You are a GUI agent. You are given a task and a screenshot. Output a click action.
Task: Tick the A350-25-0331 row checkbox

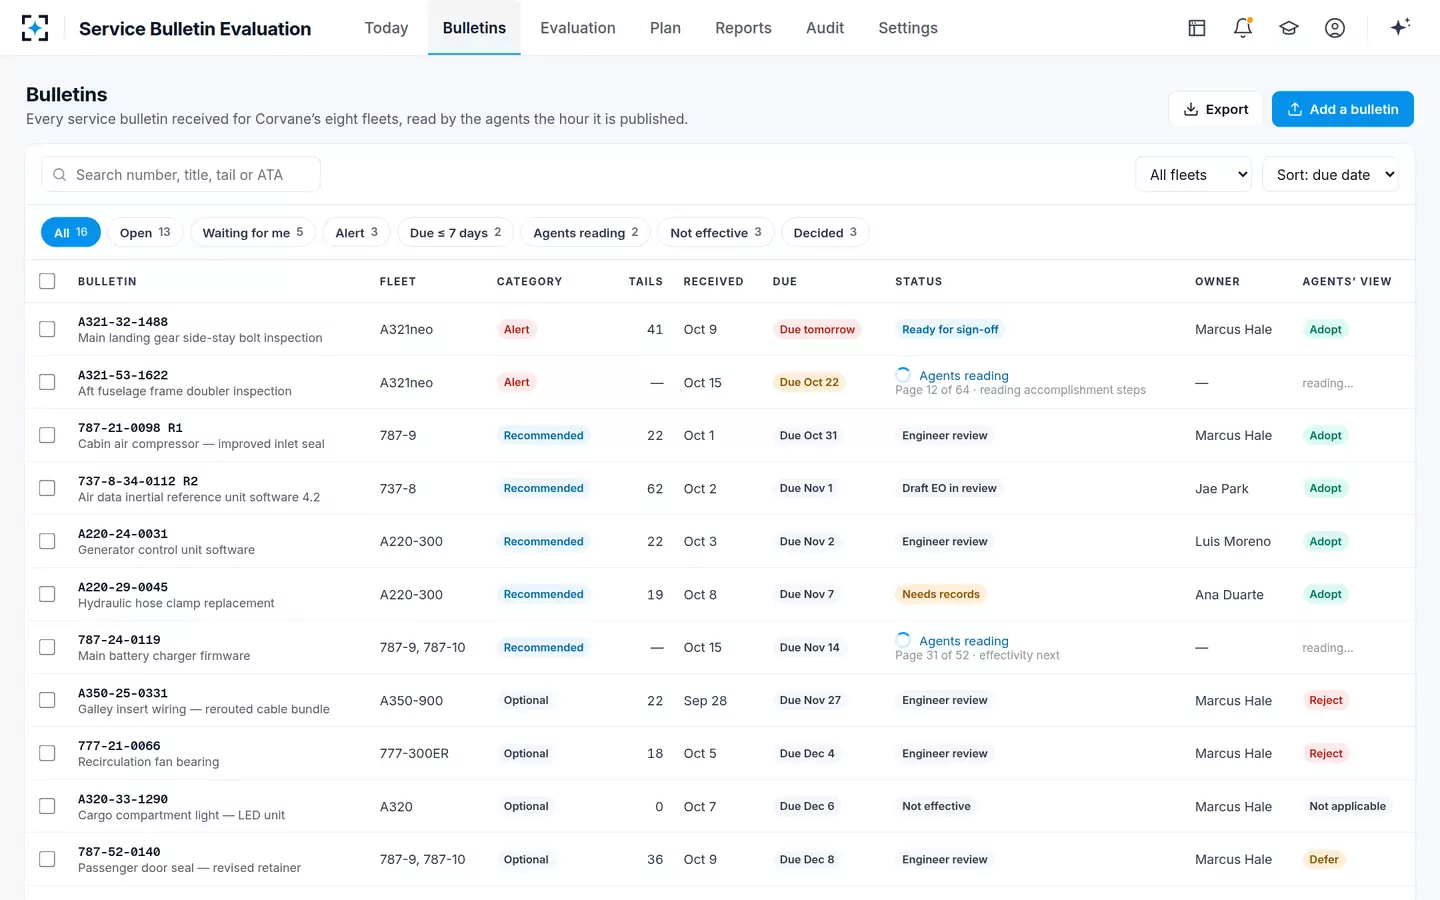pyautogui.click(x=47, y=700)
